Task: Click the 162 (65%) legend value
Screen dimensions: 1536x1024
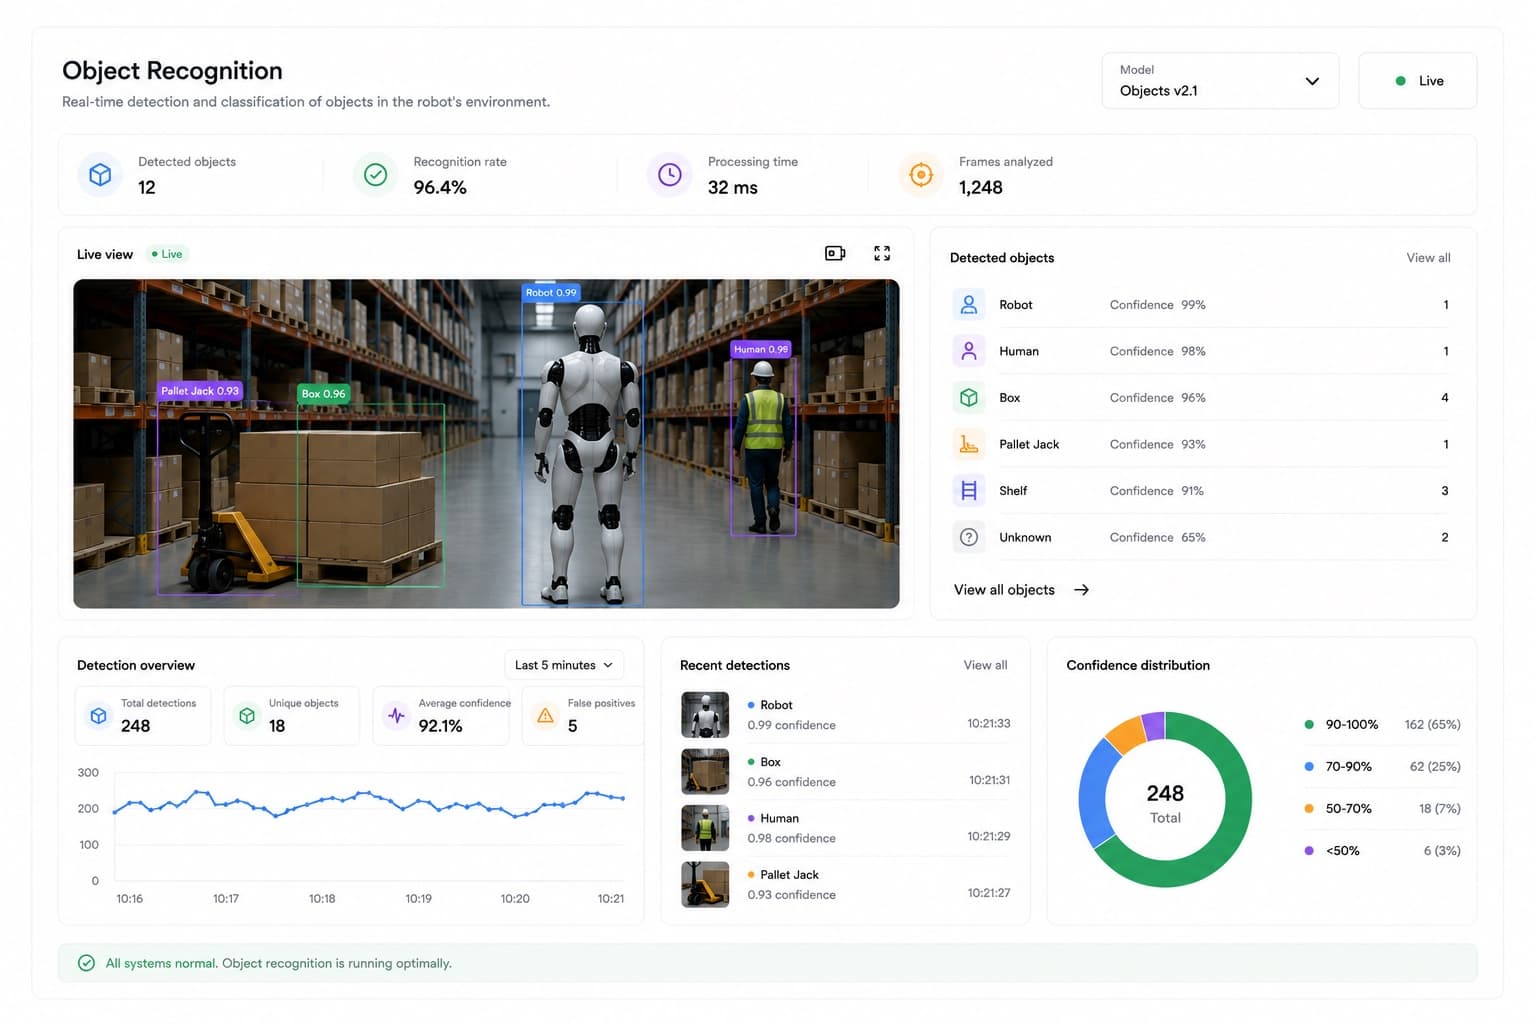Action: (1432, 725)
